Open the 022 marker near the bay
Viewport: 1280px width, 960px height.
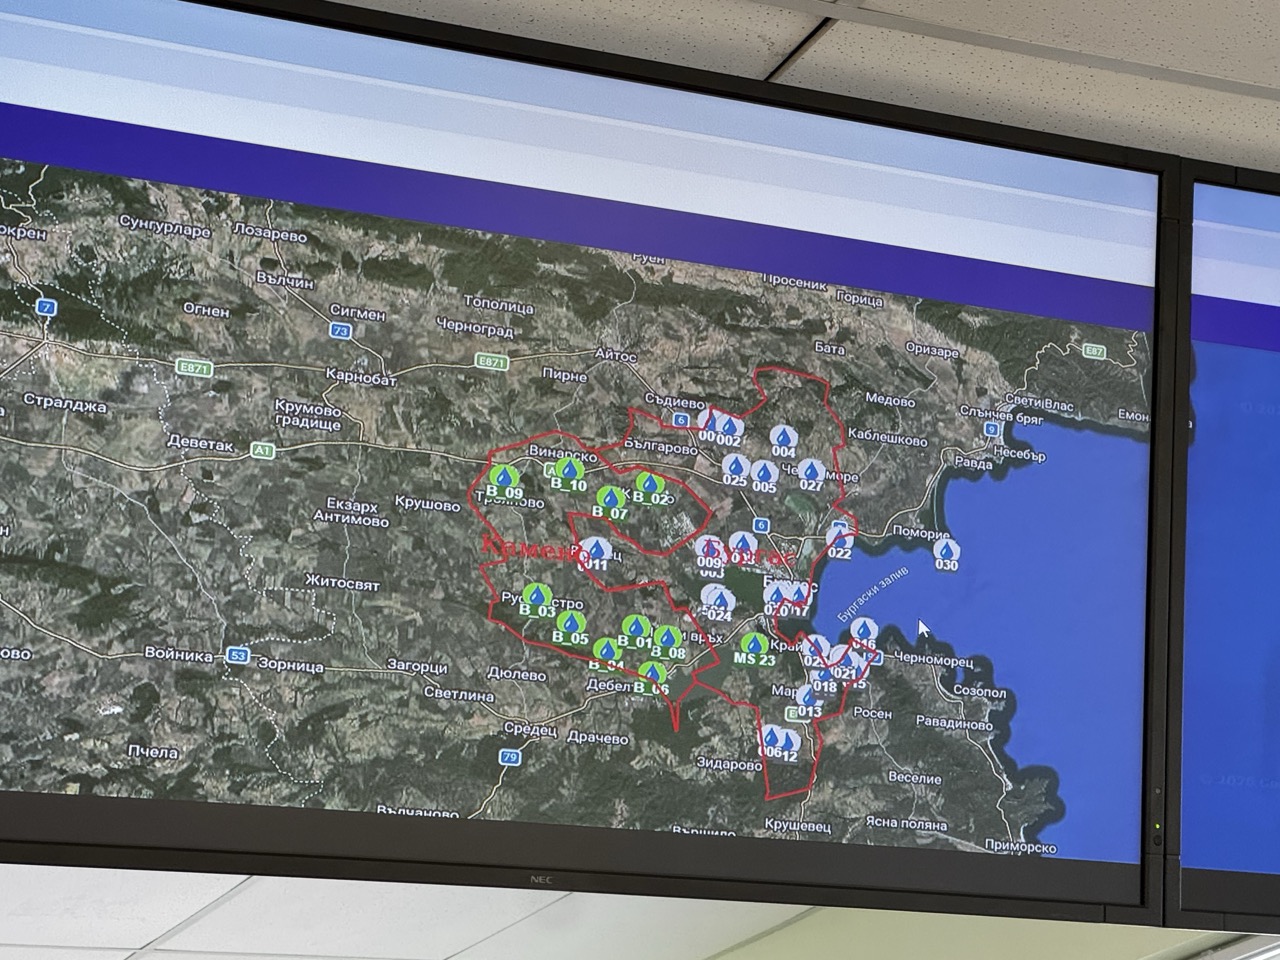pyautogui.click(x=840, y=538)
